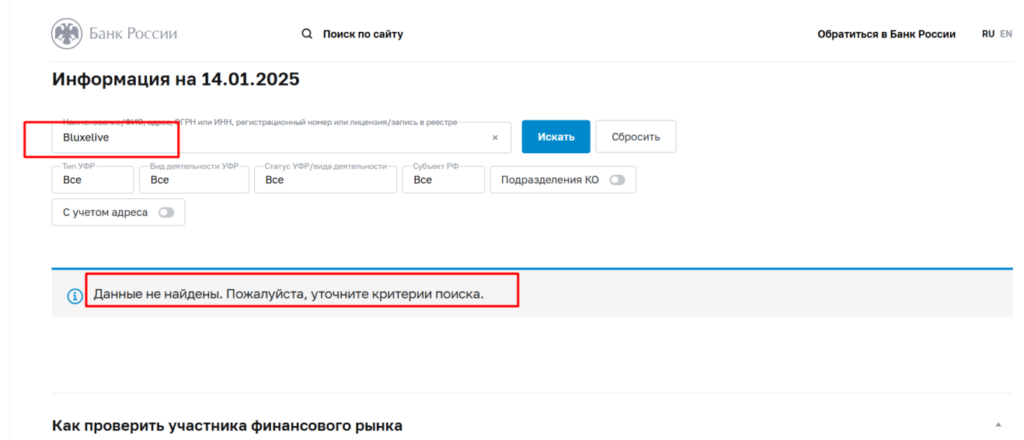Open site search via magnifier icon

[x=307, y=34]
